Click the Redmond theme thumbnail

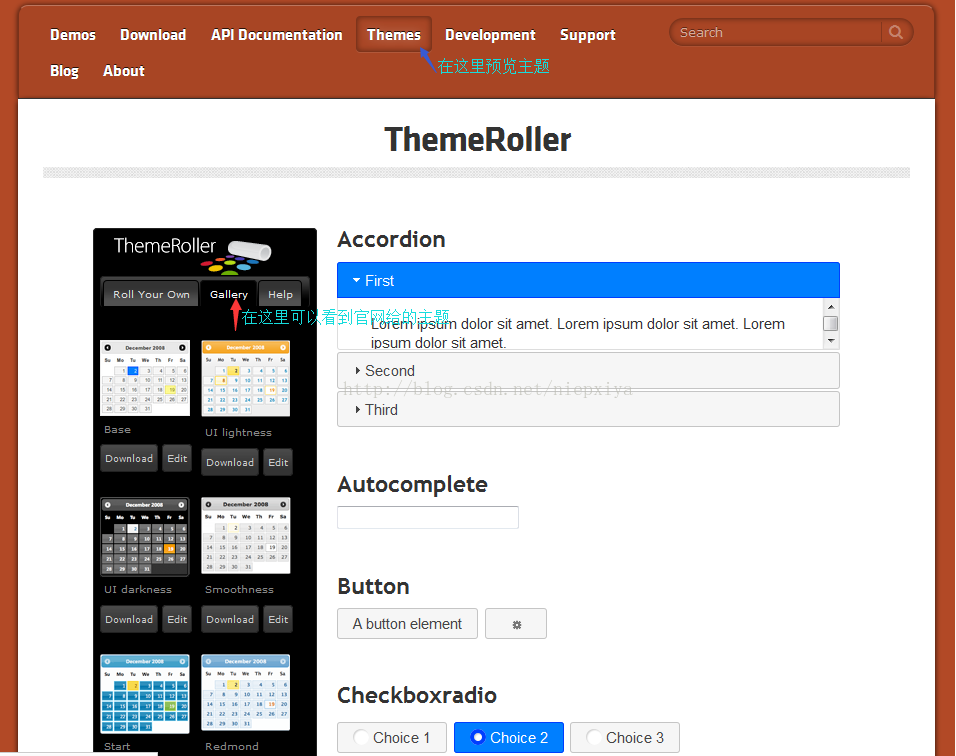click(x=246, y=693)
